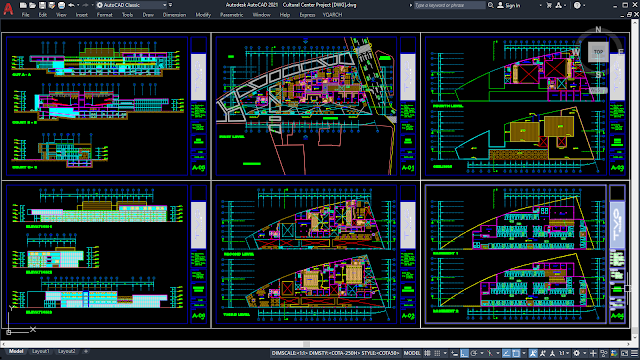Click the Autodesk Account triangle icon

[558, 5]
